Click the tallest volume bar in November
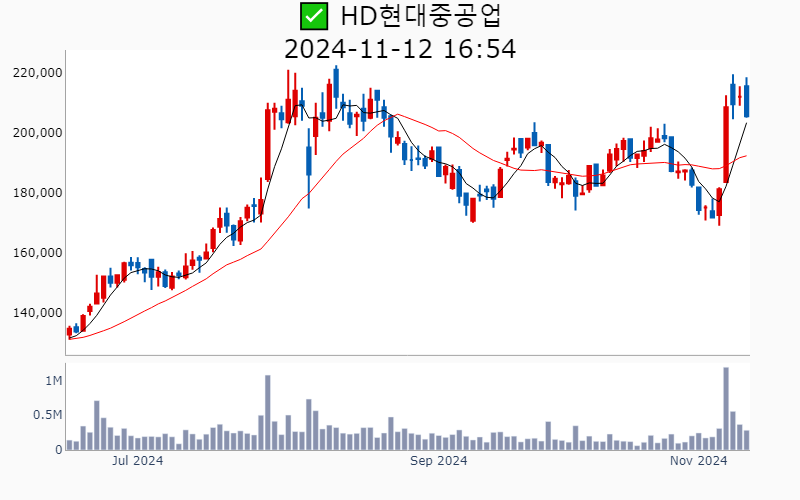The image size is (800, 500). [x=726, y=409]
